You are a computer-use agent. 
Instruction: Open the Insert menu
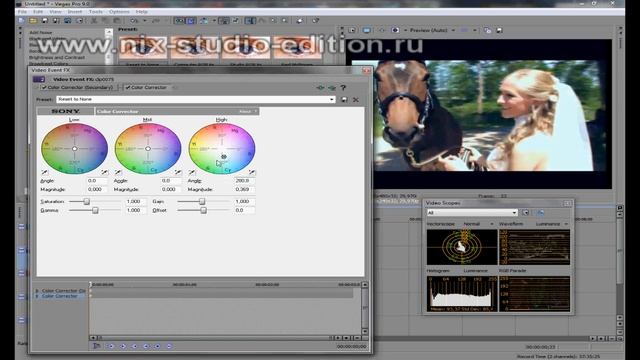tap(75, 12)
